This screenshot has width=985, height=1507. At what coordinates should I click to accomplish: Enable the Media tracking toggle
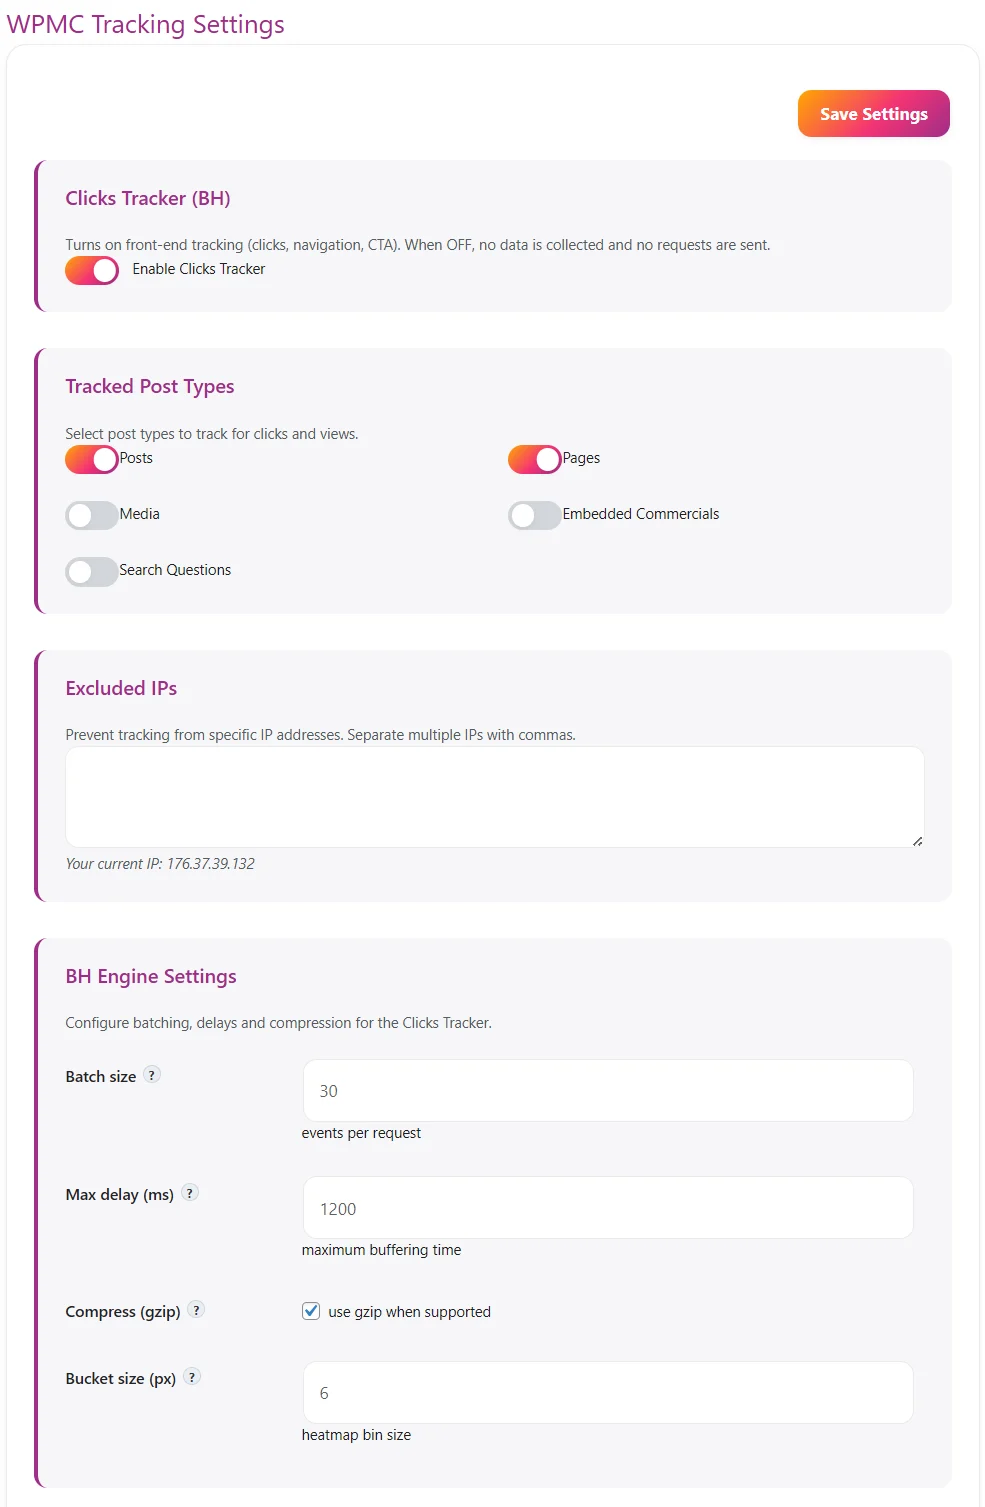[91, 514]
